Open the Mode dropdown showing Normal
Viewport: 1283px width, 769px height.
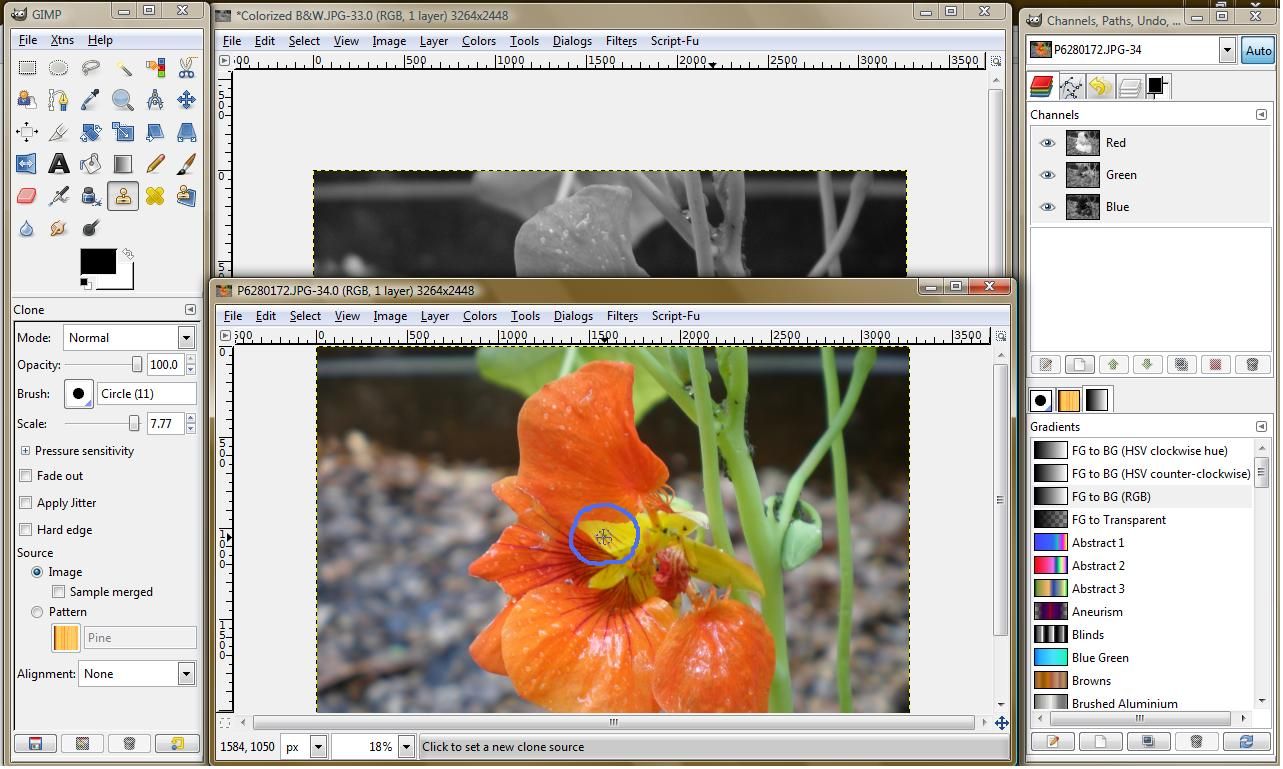coord(184,337)
